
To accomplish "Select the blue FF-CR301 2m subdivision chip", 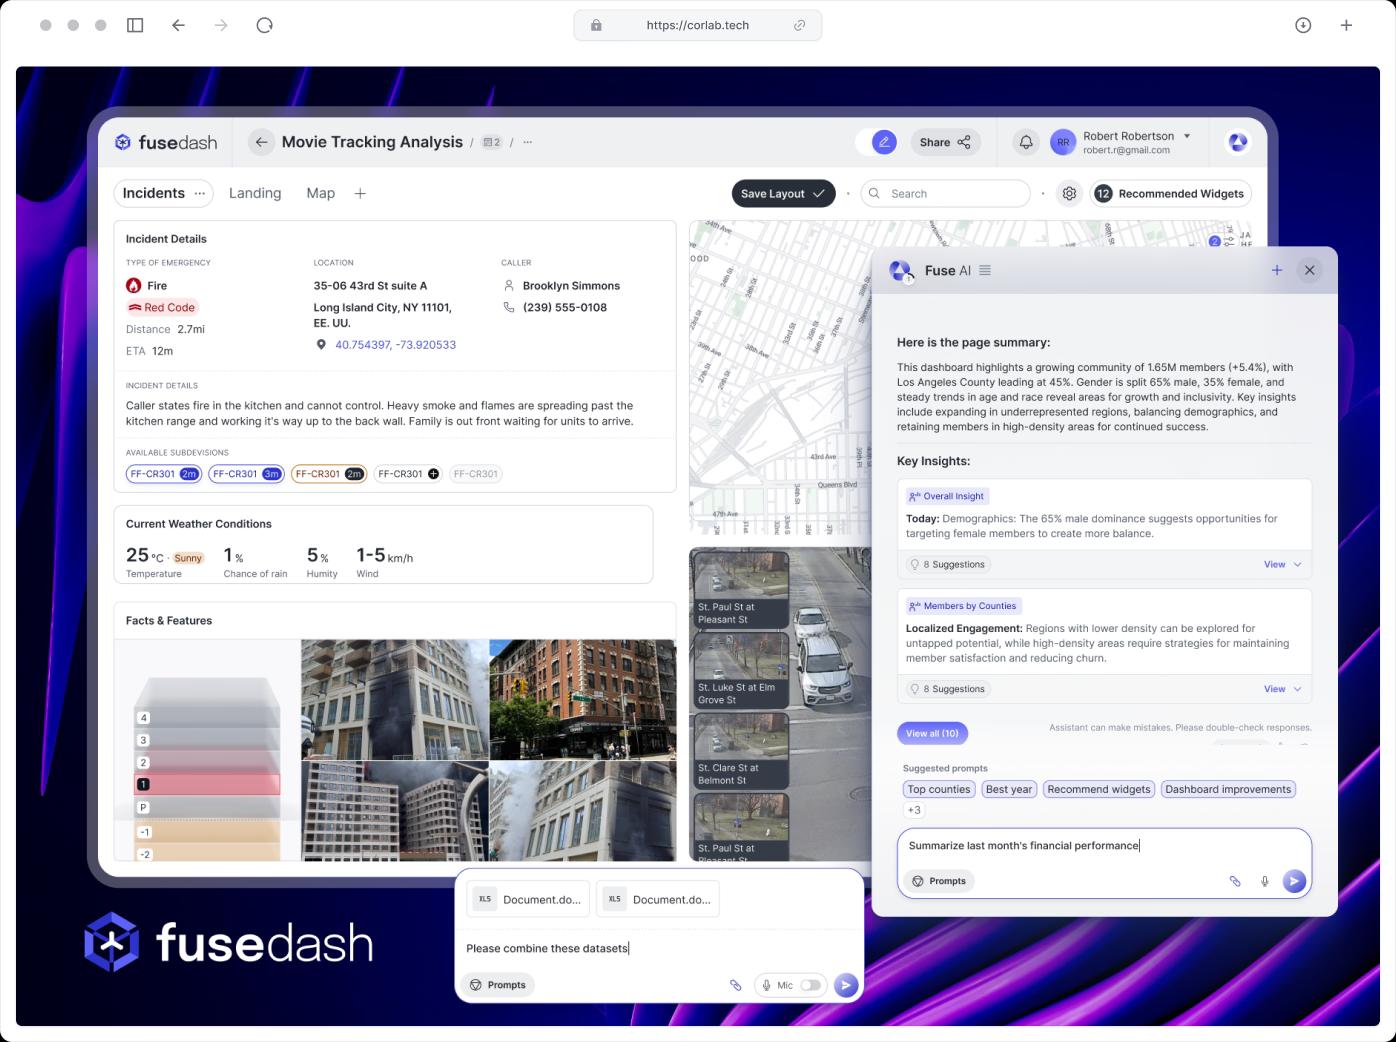I will [x=163, y=474].
